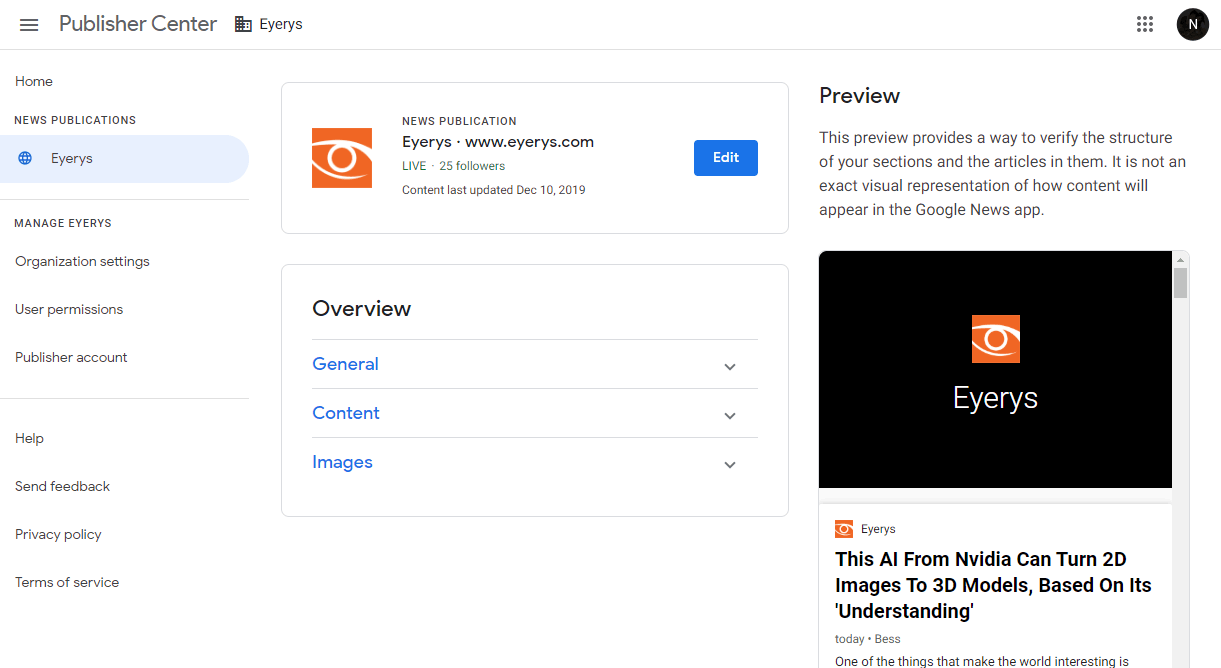The width and height of the screenshot is (1221, 668).
Task: Click the Eyerys logo in preview header
Action: click(x=996, y=339)
